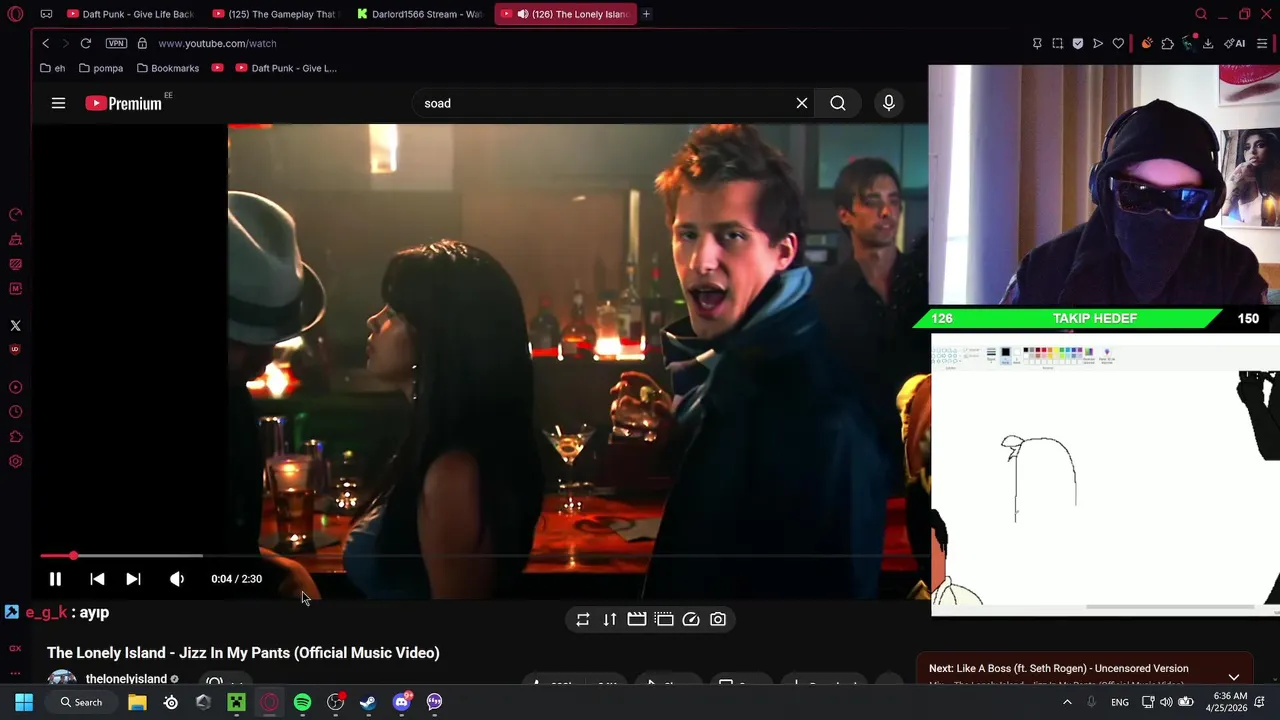This screenshot has height=720, width=1280.
Task: Open the 'Daft Punk - Give L...' bookmark
Action: point(287,68)
